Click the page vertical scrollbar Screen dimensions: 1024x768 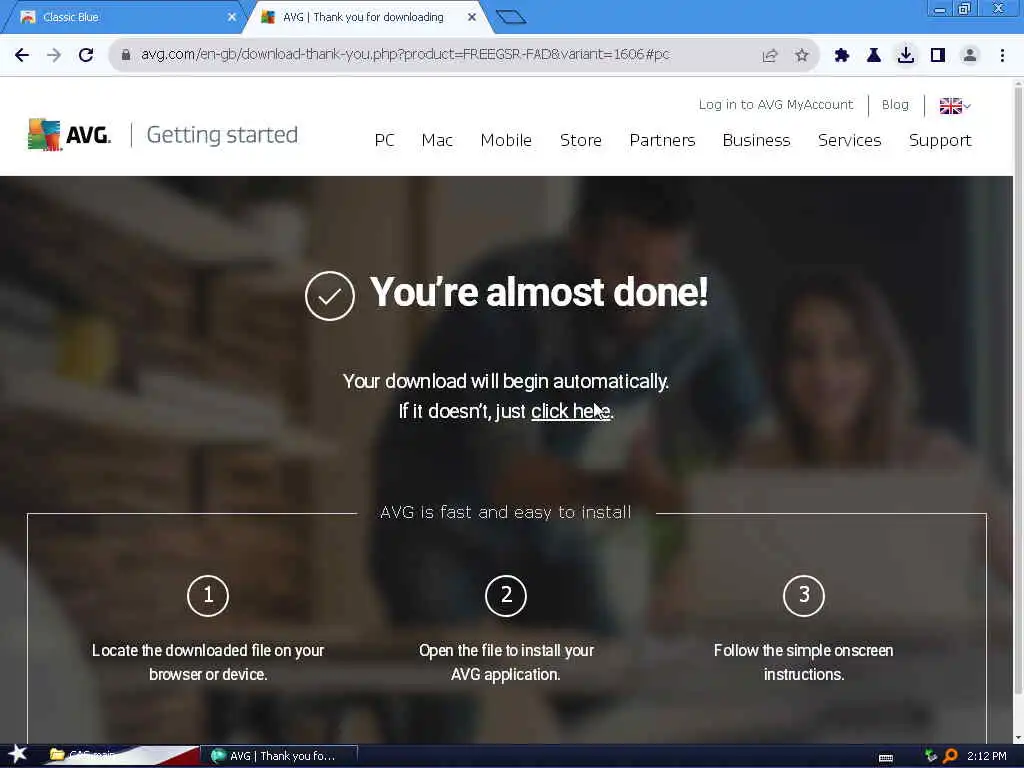pyautogui.click(x=1017, y=392)
